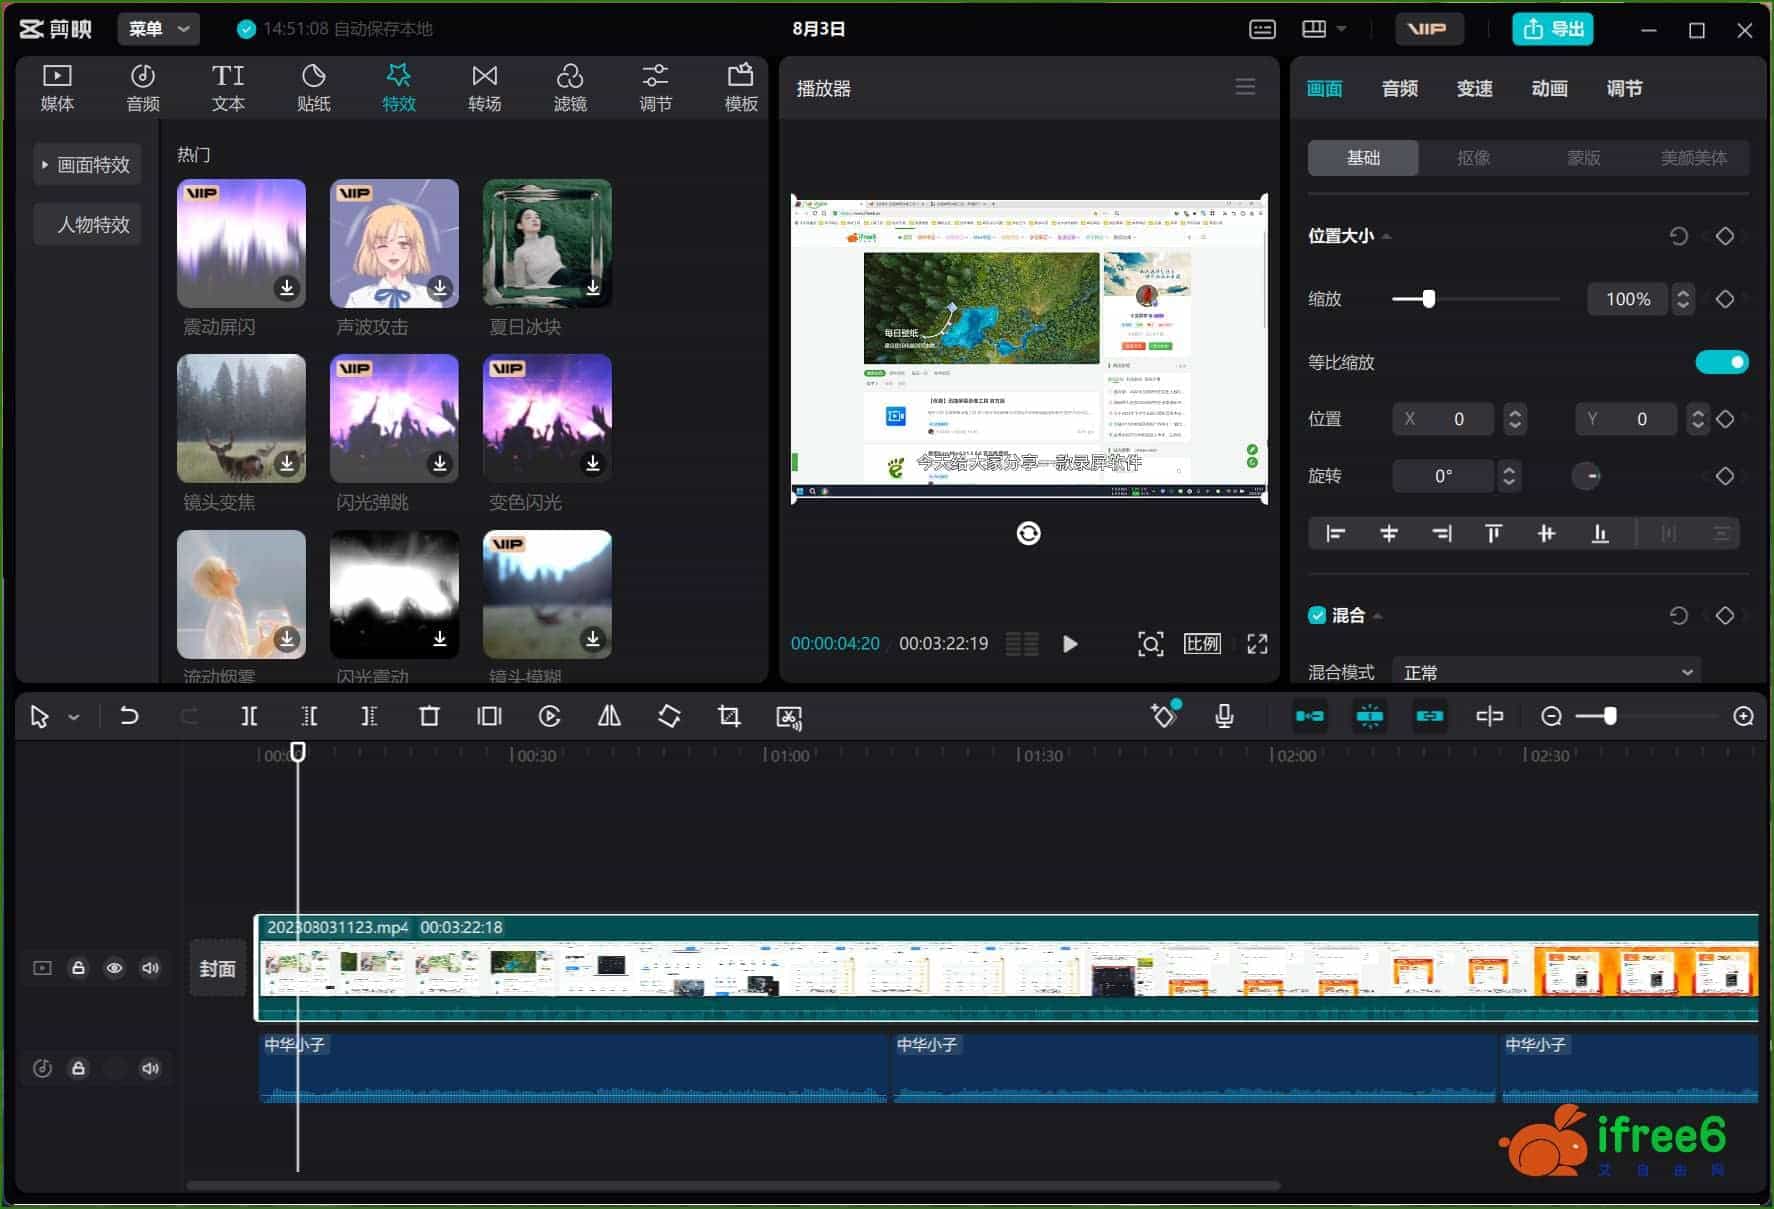
Task: Expand the 画面特效 category
Action: click(87, 165)
